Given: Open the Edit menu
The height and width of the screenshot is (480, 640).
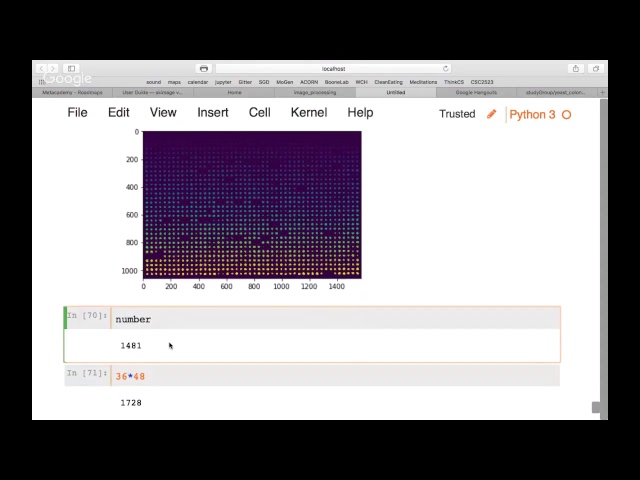Looking at the screenshot, I should tap(118, 113).
